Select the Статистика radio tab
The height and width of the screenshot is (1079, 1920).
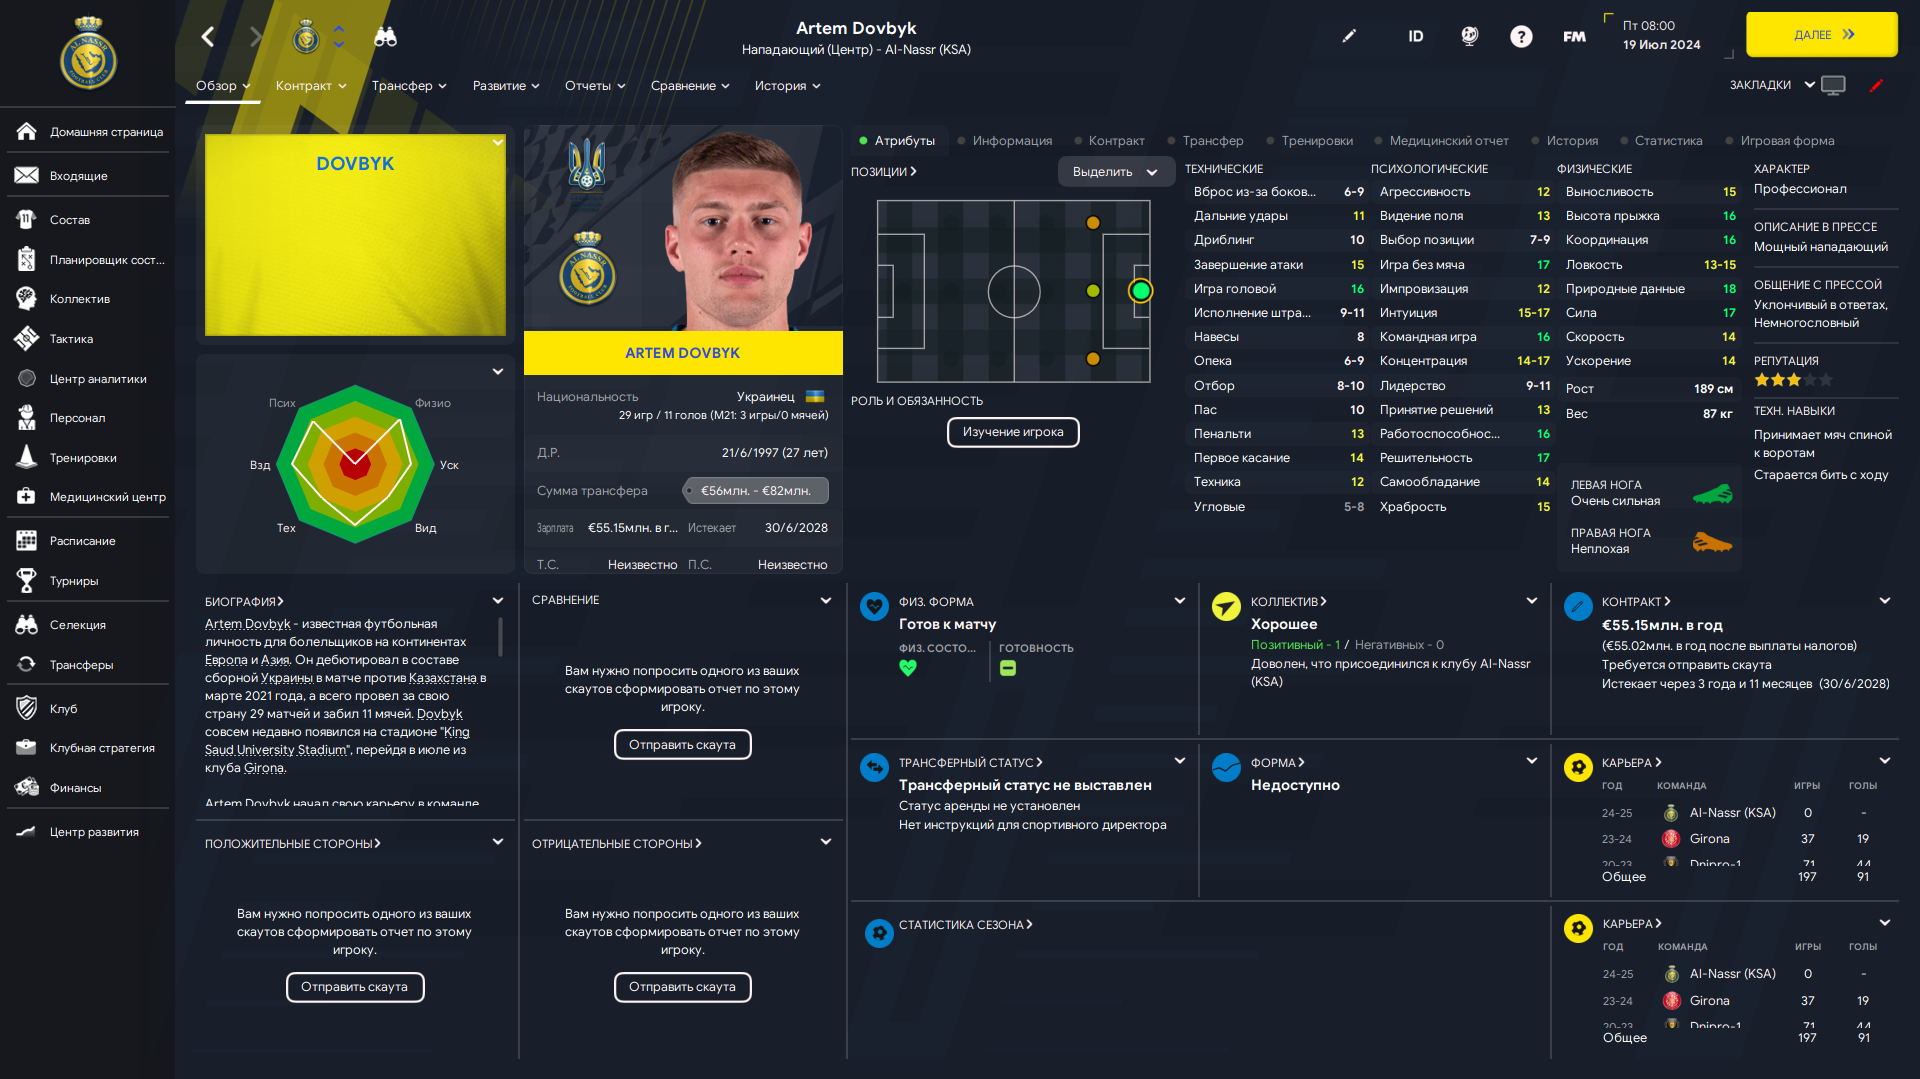[1661, 141]
